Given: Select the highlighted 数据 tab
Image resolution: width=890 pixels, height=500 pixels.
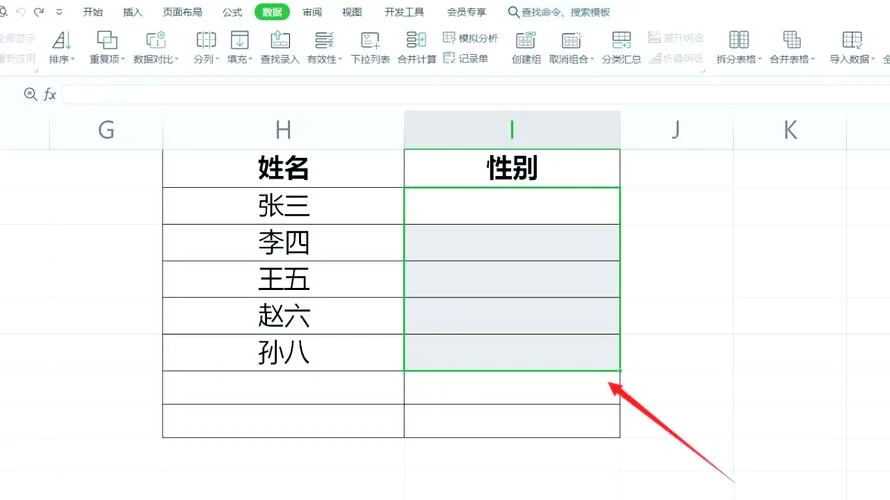Looking at the screenshot, I should point(272,12).
